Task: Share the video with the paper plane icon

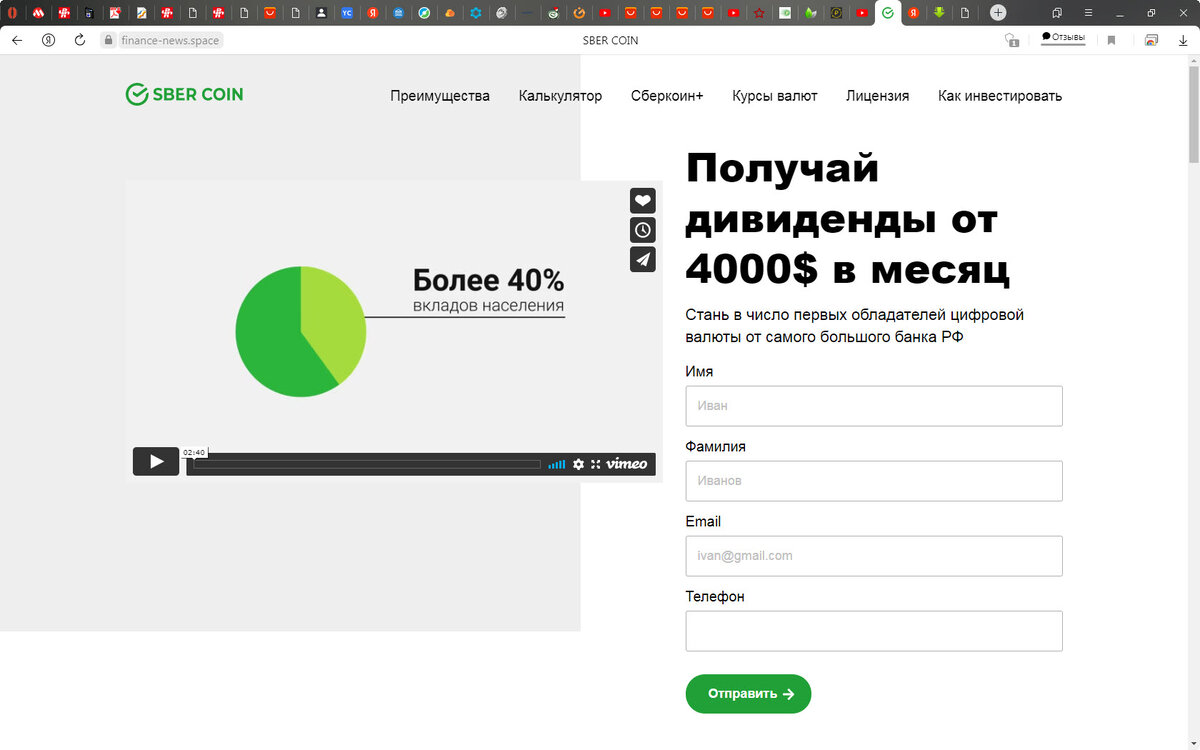Action: coord(643,260)
